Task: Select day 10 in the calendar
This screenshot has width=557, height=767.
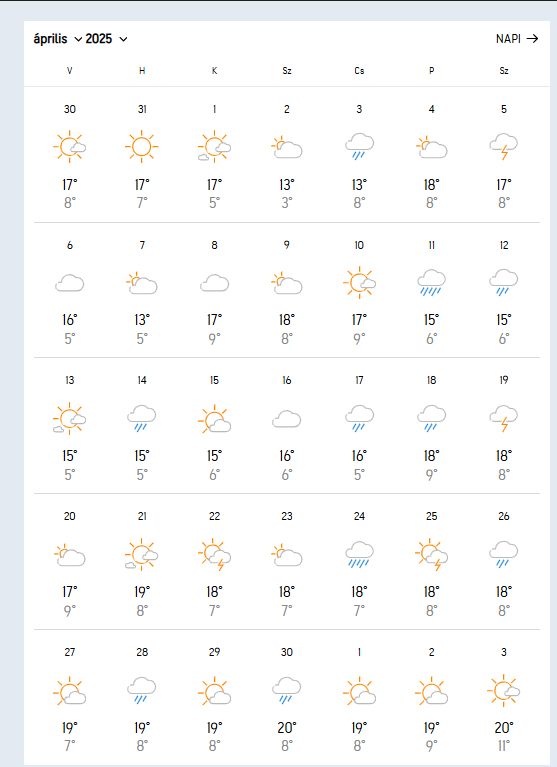Action: [x=359, y=245]
